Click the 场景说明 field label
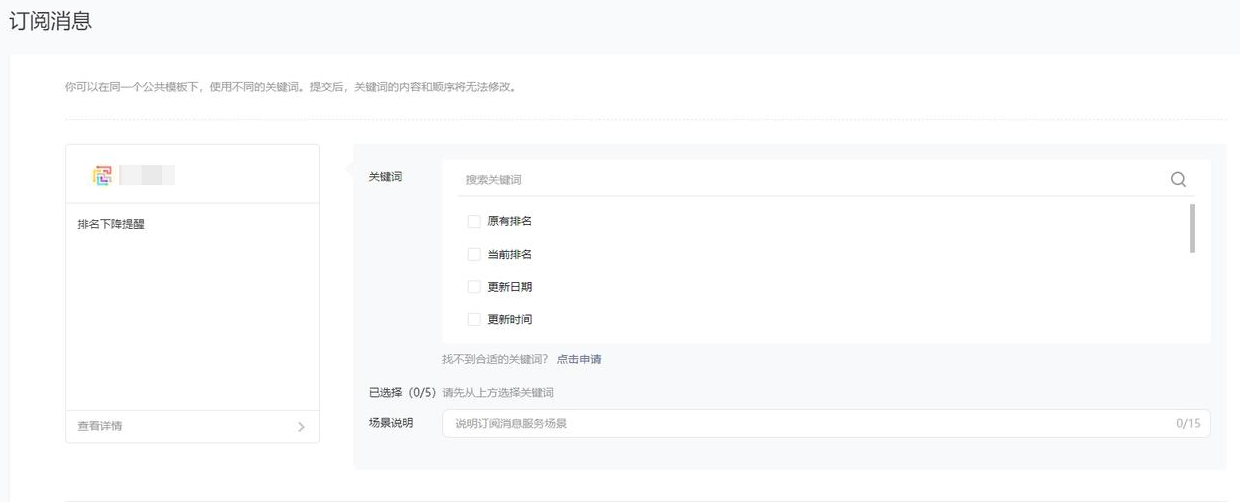This screenshot has width=1240, height=502. pyautogui.click(x=391, y=424)
